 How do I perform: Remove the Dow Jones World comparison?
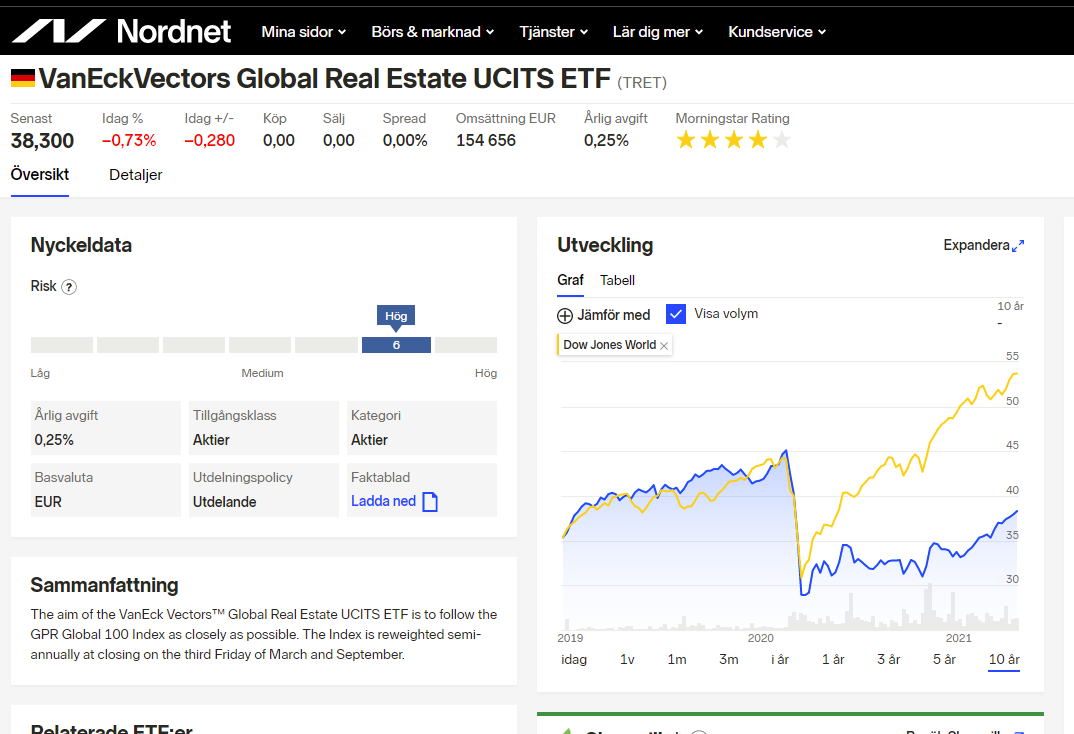(x=664, y=346)
